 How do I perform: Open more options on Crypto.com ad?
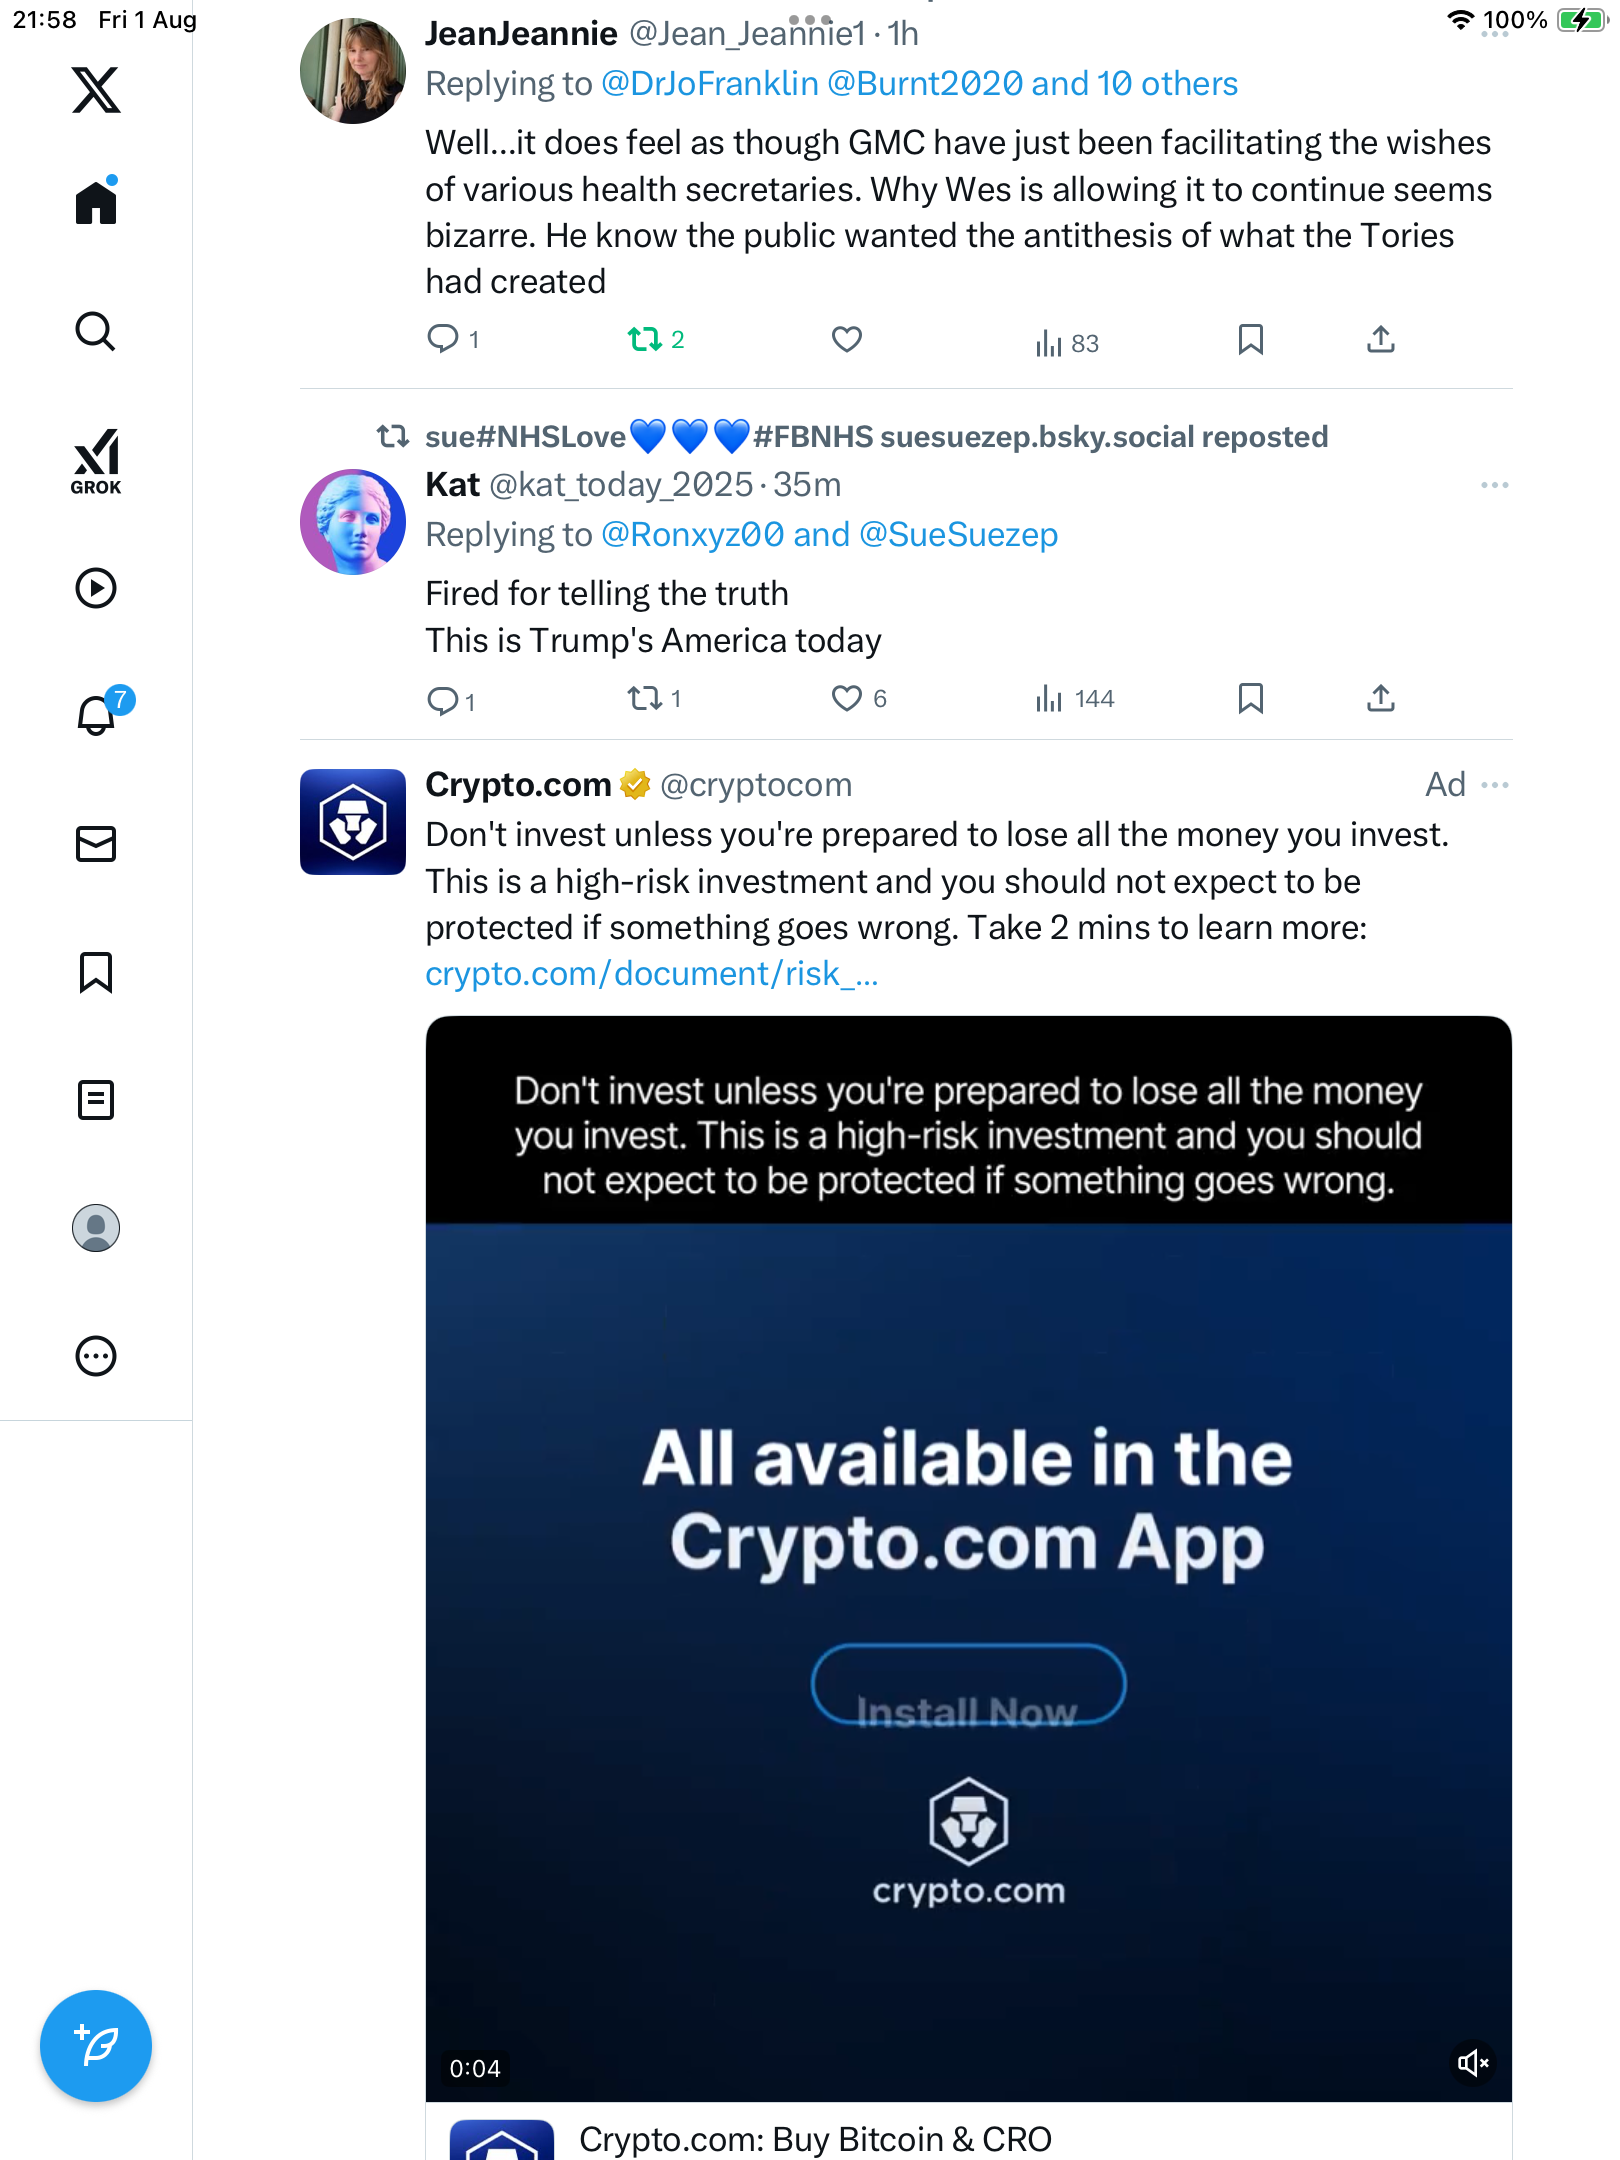(x=1495, y=785)
